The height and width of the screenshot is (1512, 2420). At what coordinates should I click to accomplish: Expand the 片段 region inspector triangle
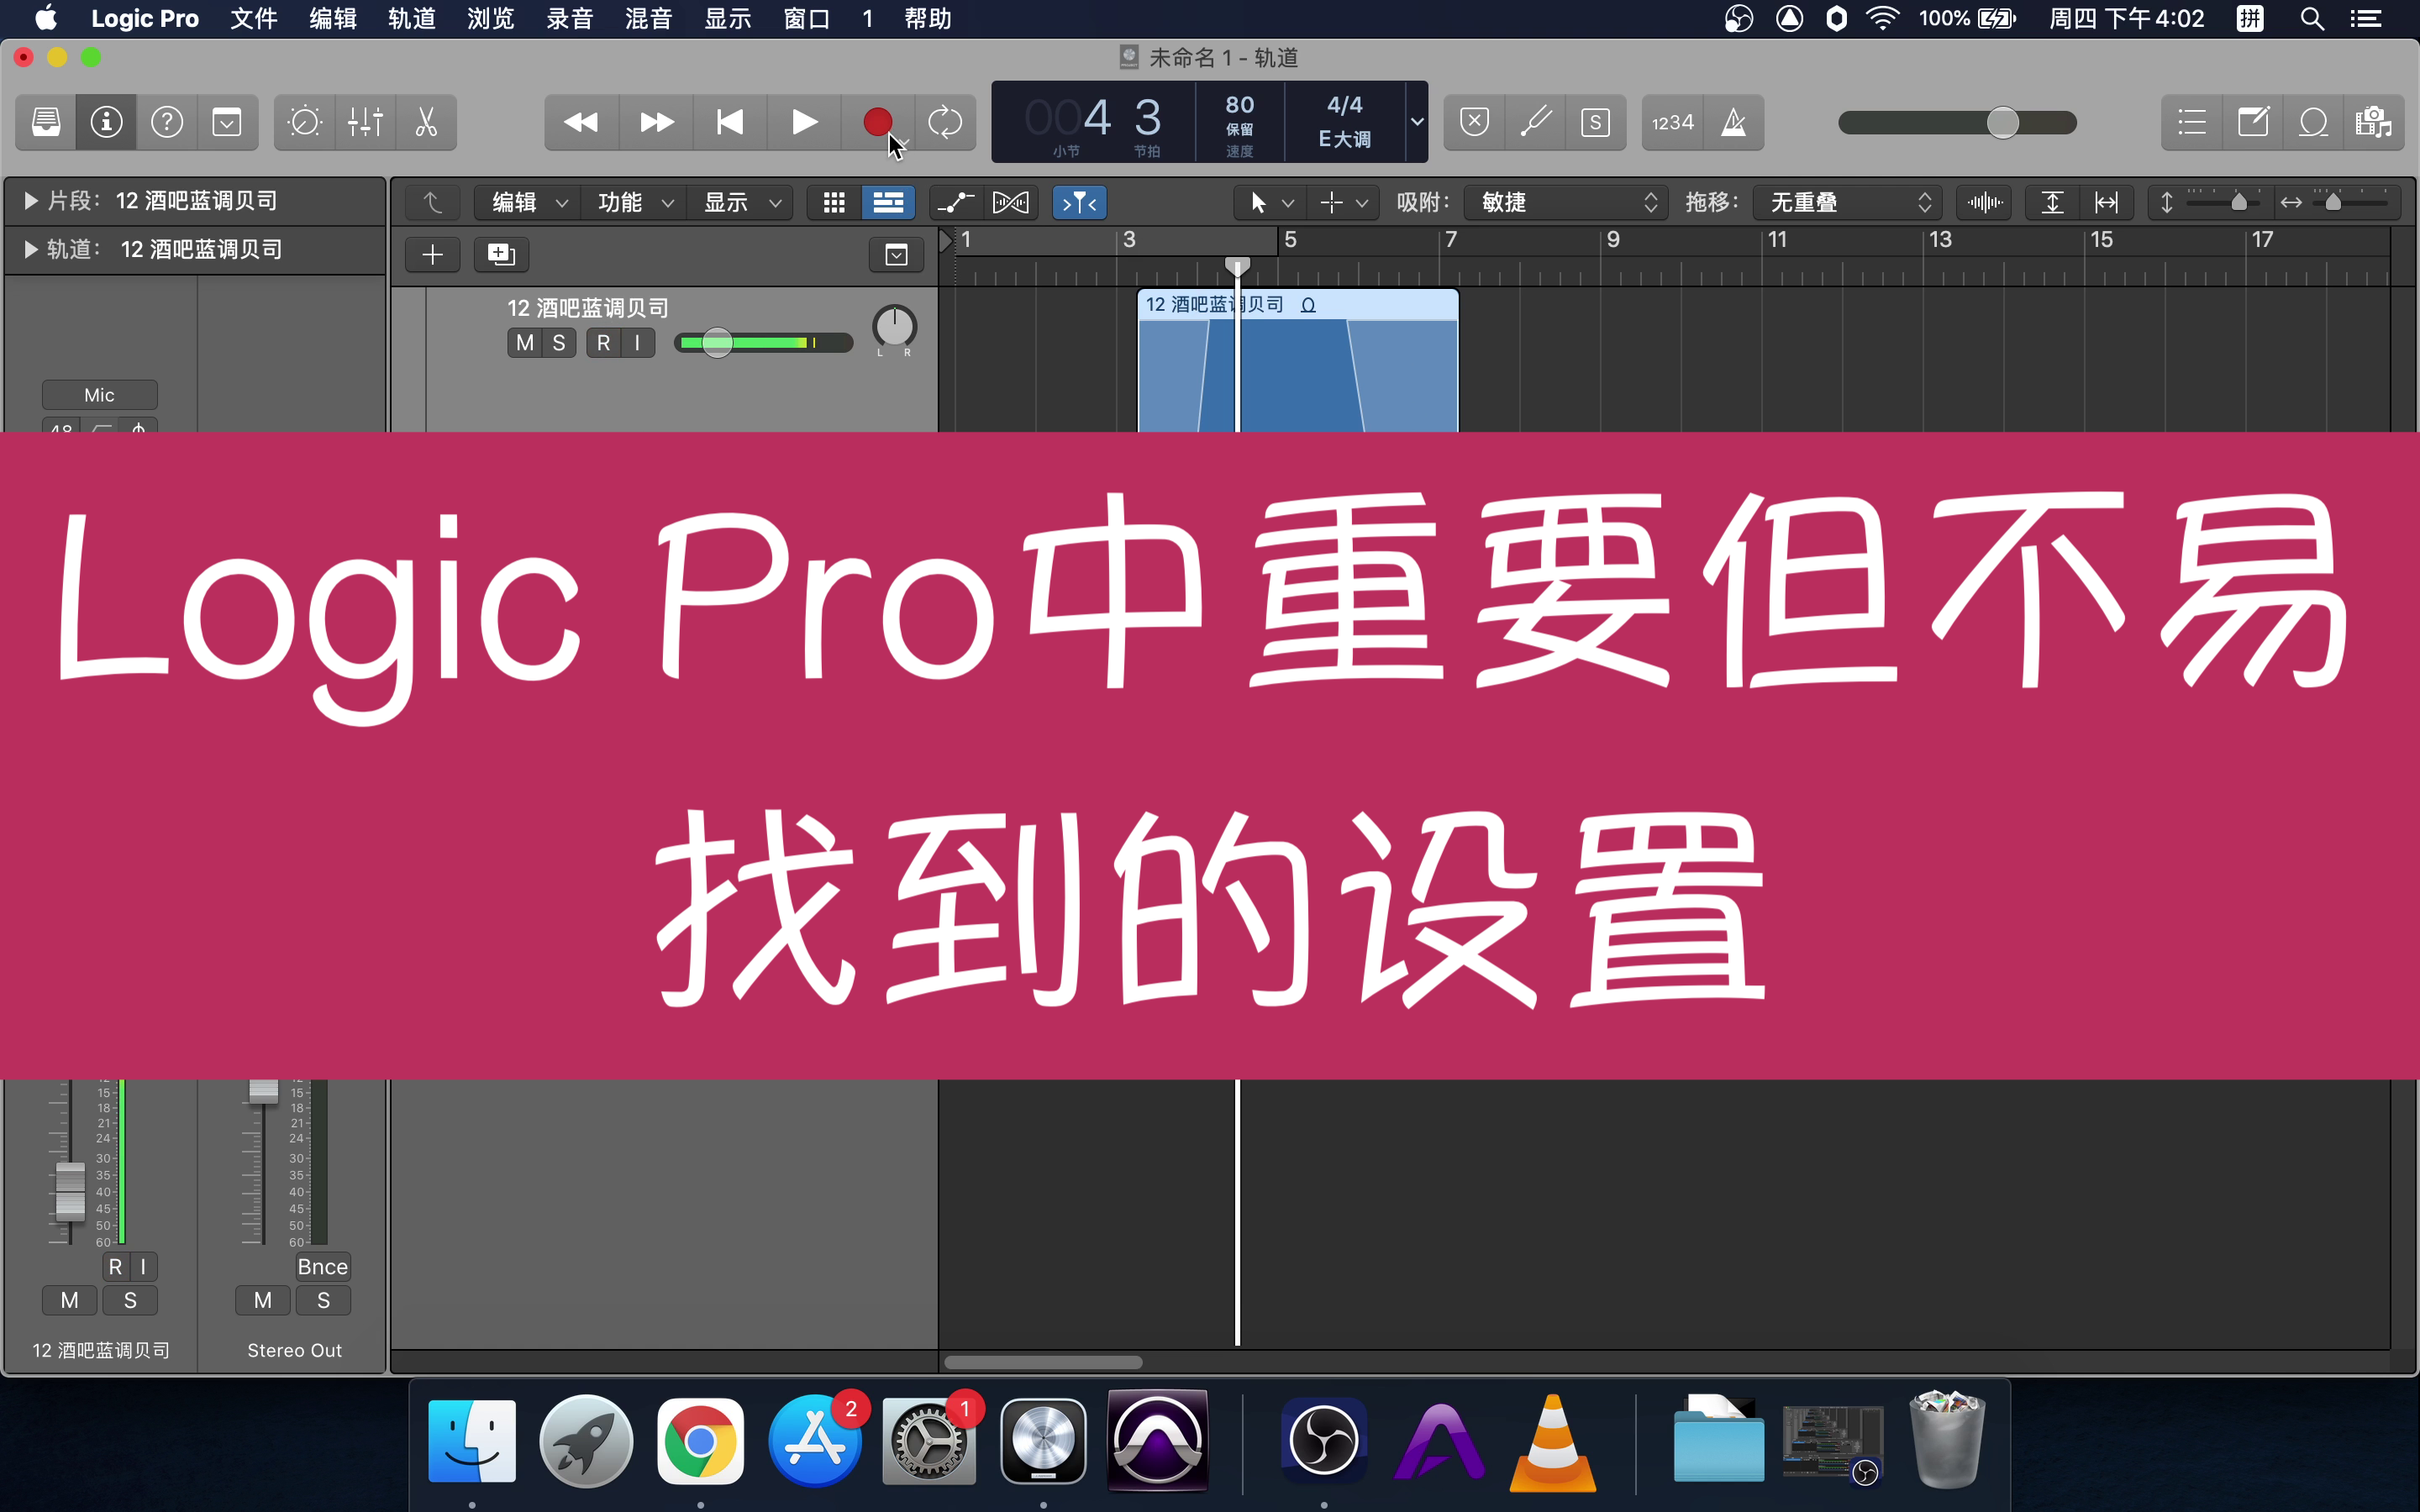click(30, 201)
